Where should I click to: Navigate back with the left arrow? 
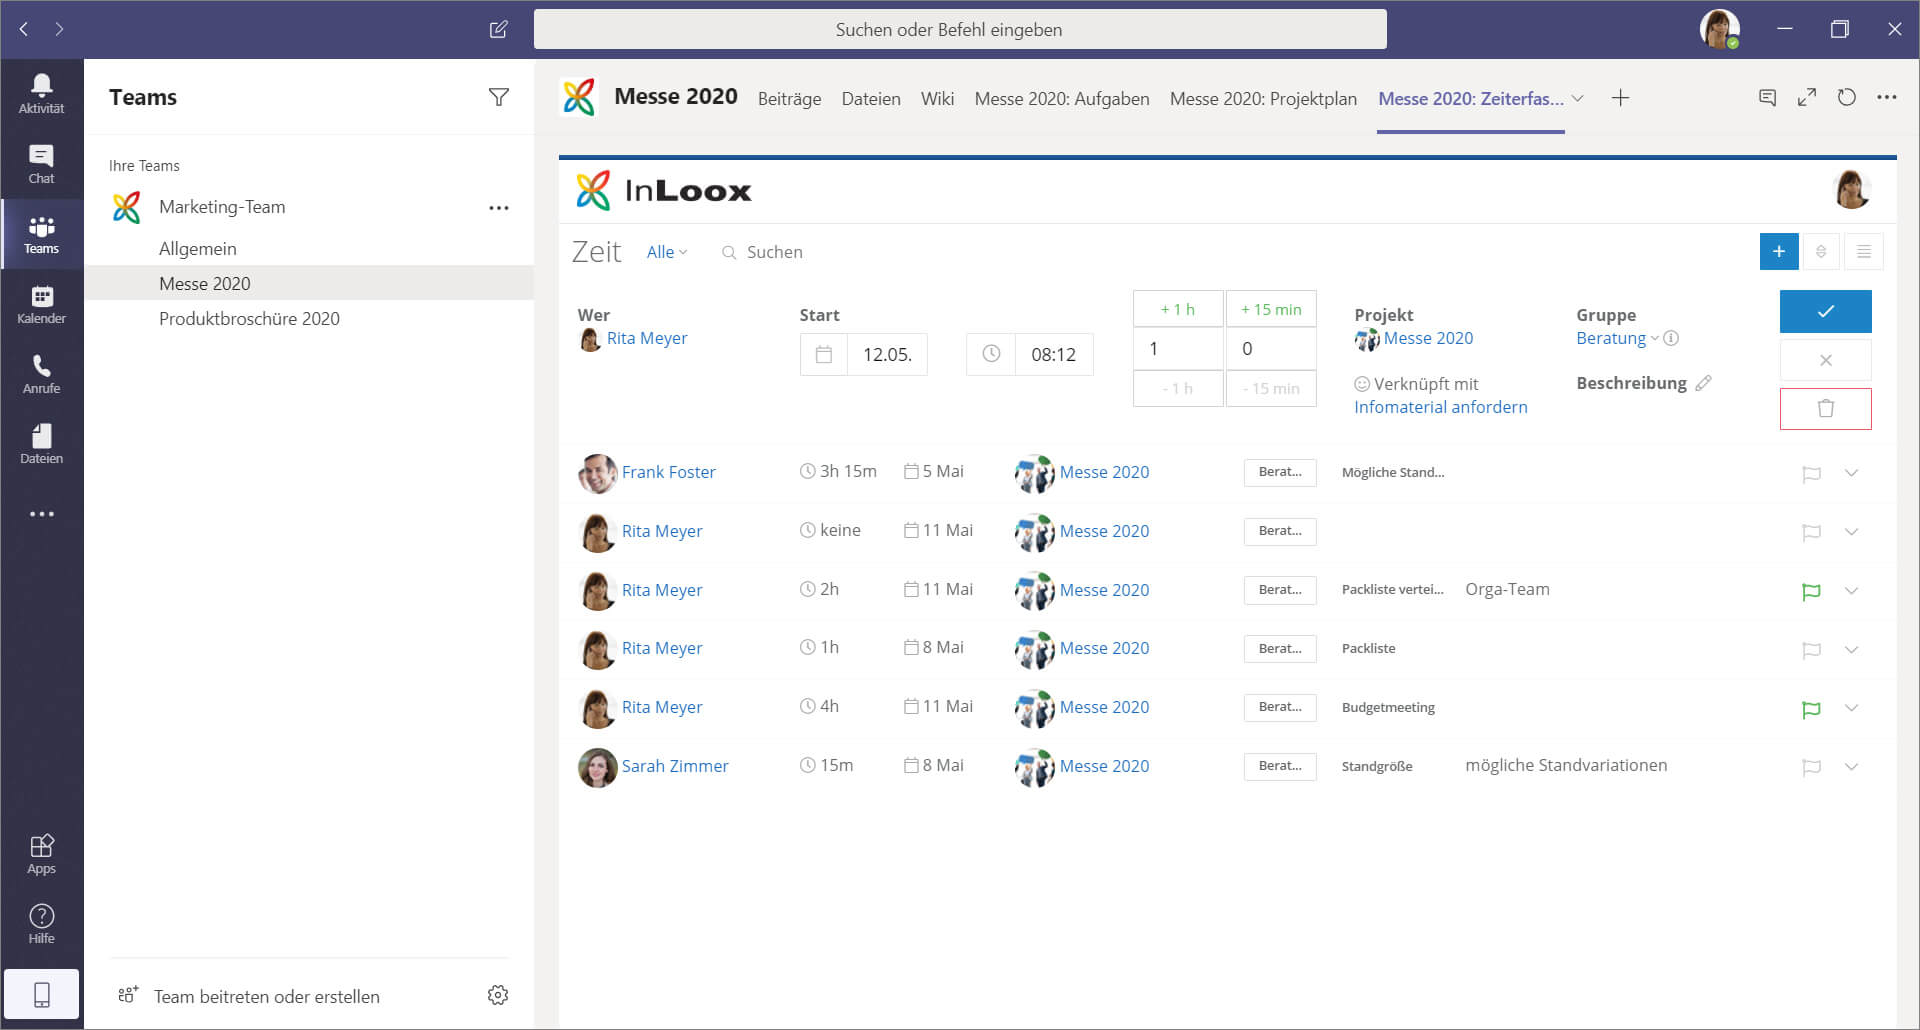click(x=24, y=29)
